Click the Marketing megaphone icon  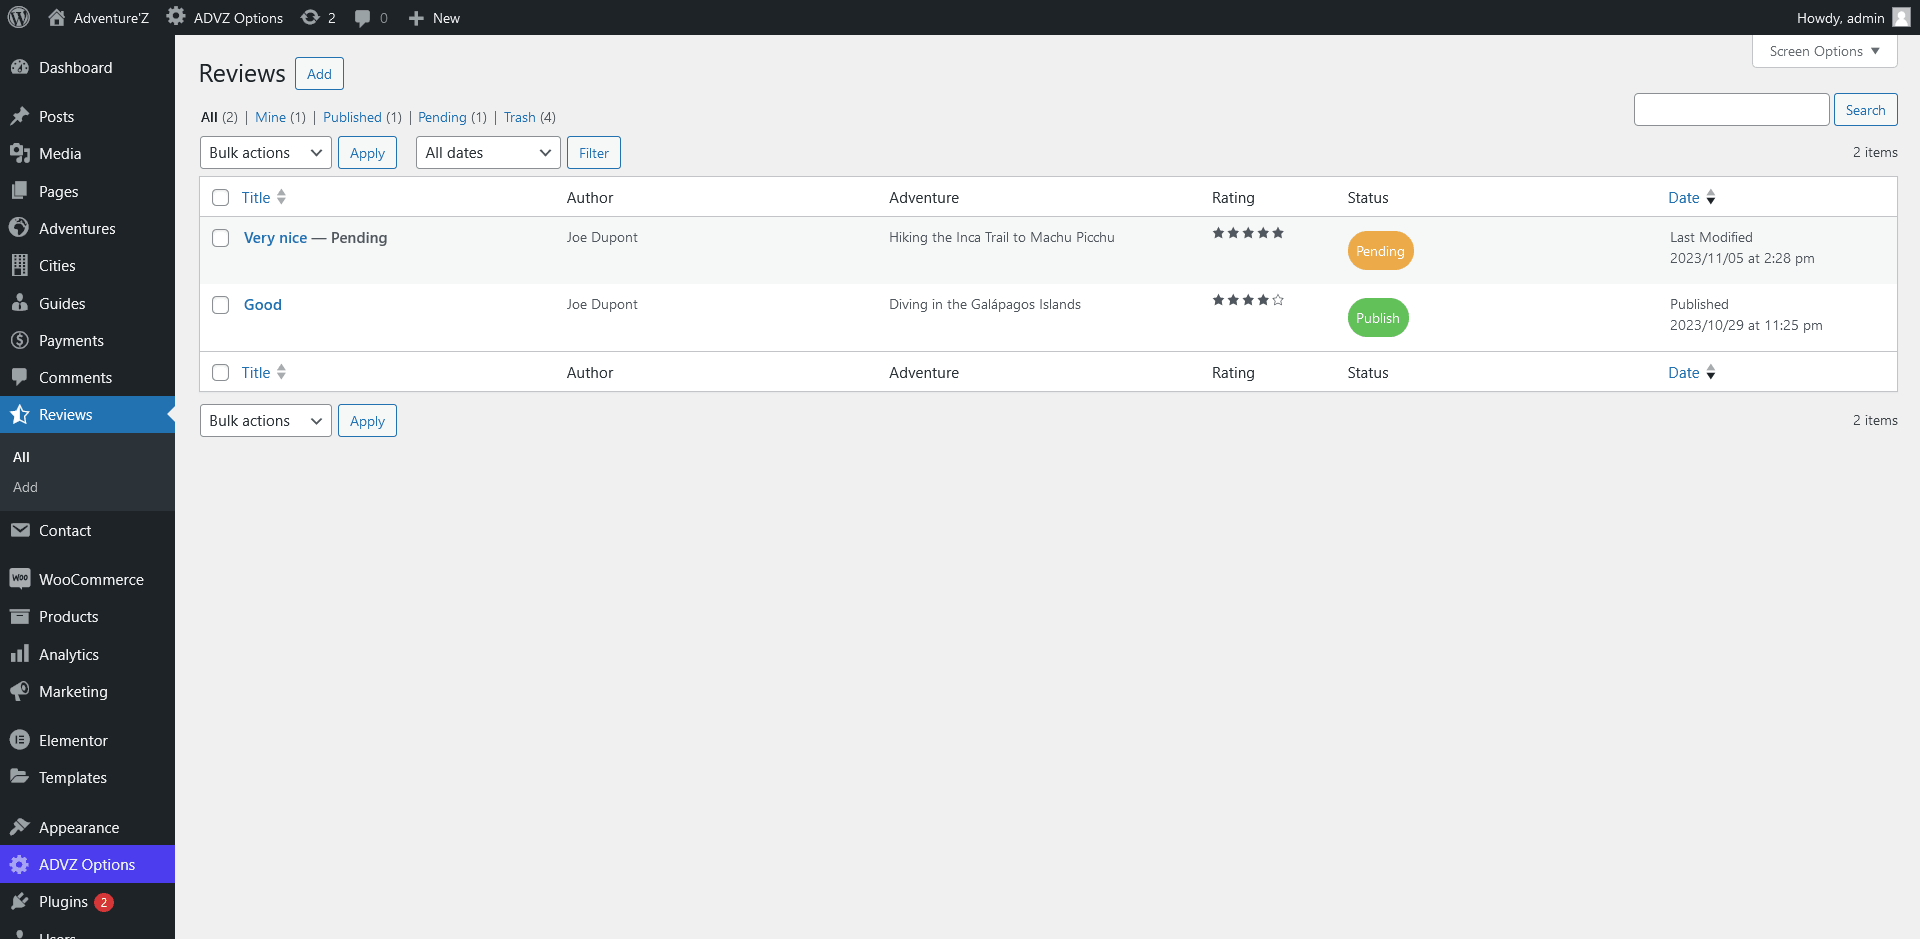click(x=19, y=691)
